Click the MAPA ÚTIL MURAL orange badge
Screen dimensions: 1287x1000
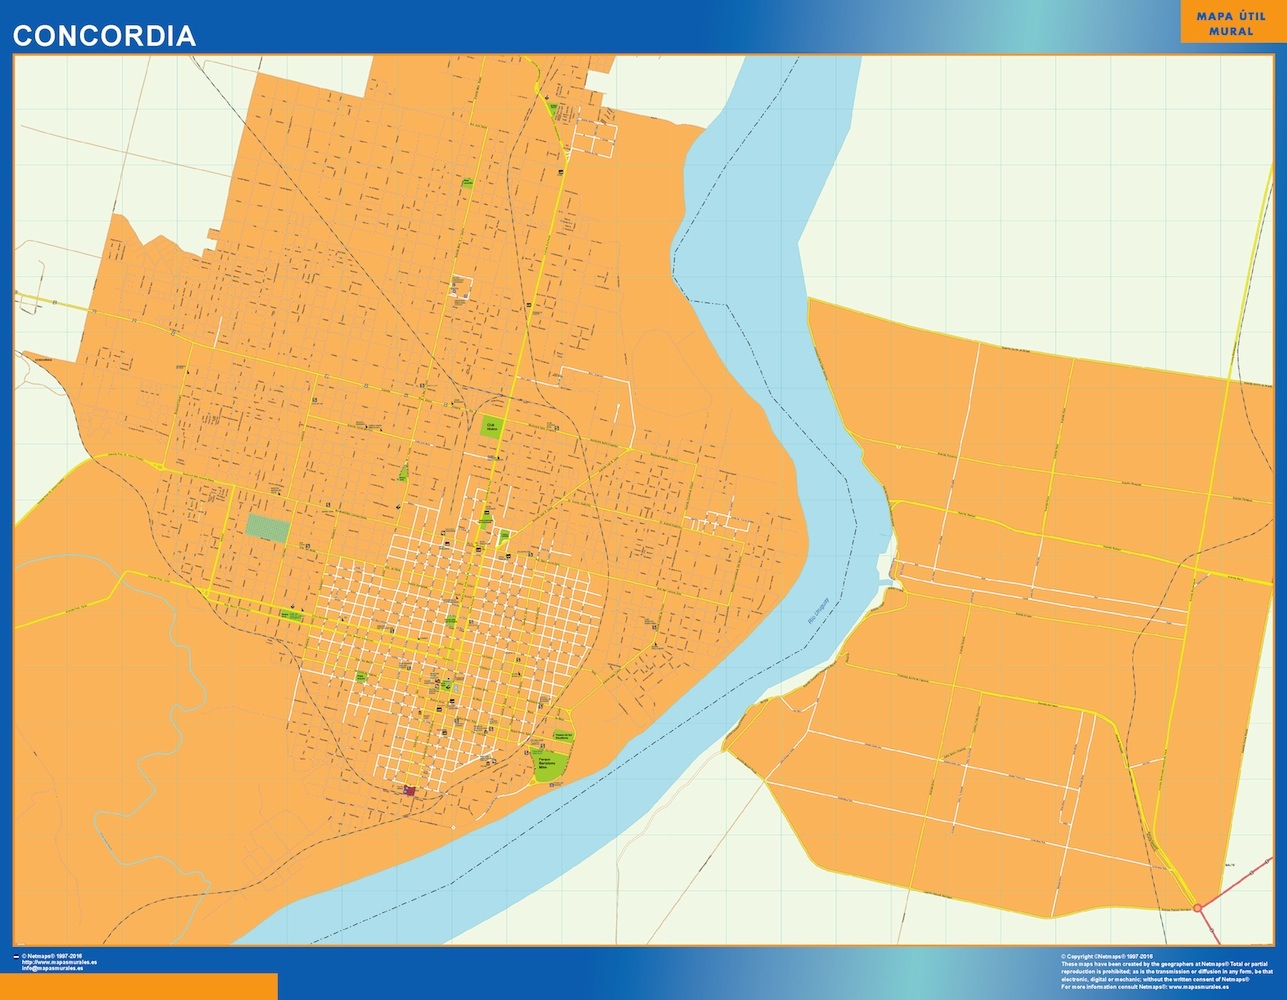[1230, 22]
